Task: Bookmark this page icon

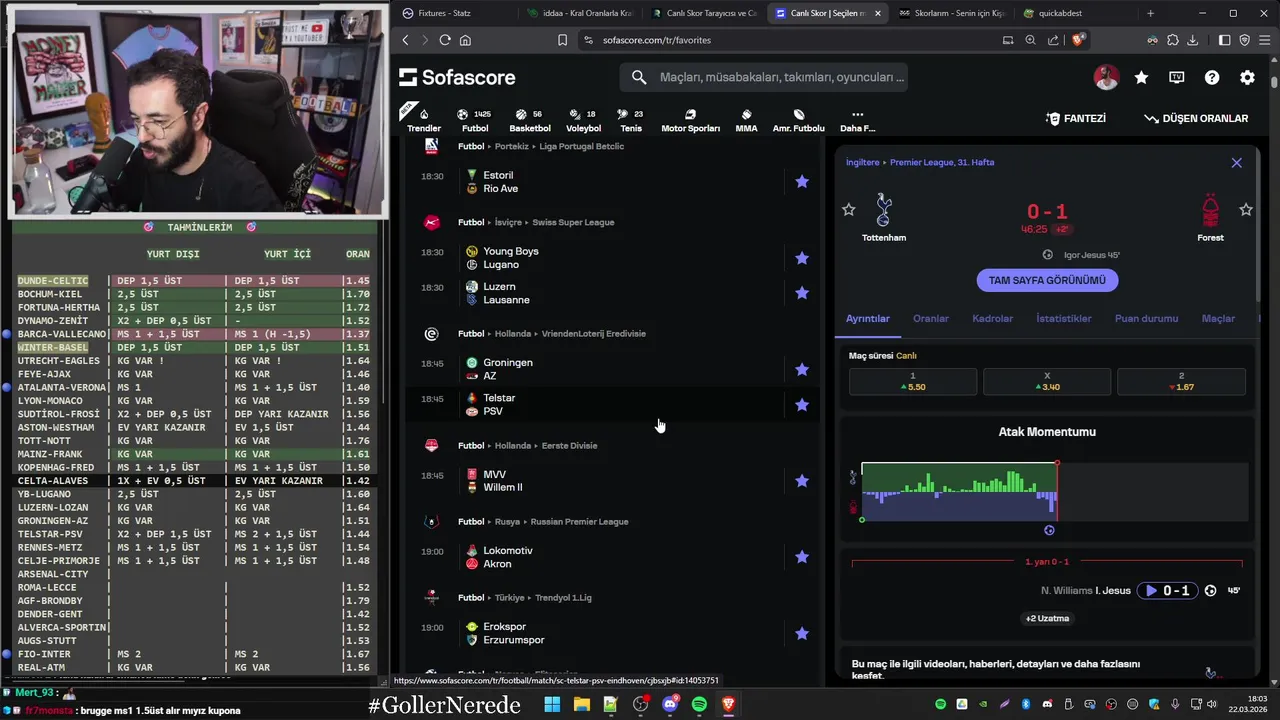Action: coord(562,40)
